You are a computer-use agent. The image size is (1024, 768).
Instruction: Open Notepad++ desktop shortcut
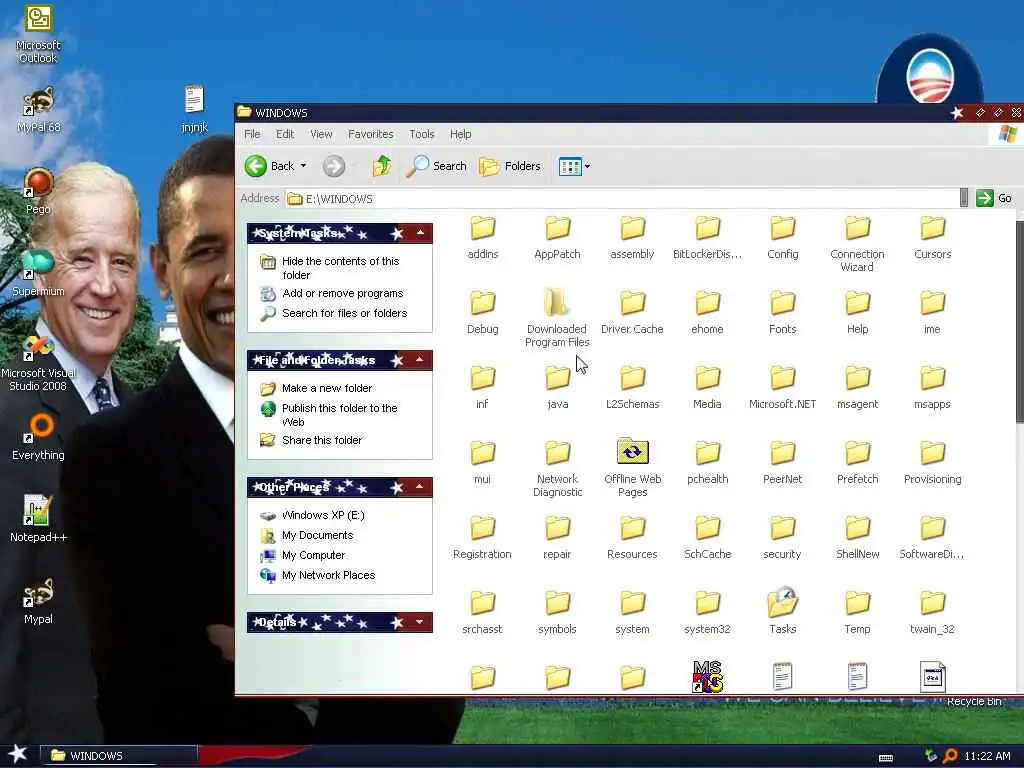(38, 519)
